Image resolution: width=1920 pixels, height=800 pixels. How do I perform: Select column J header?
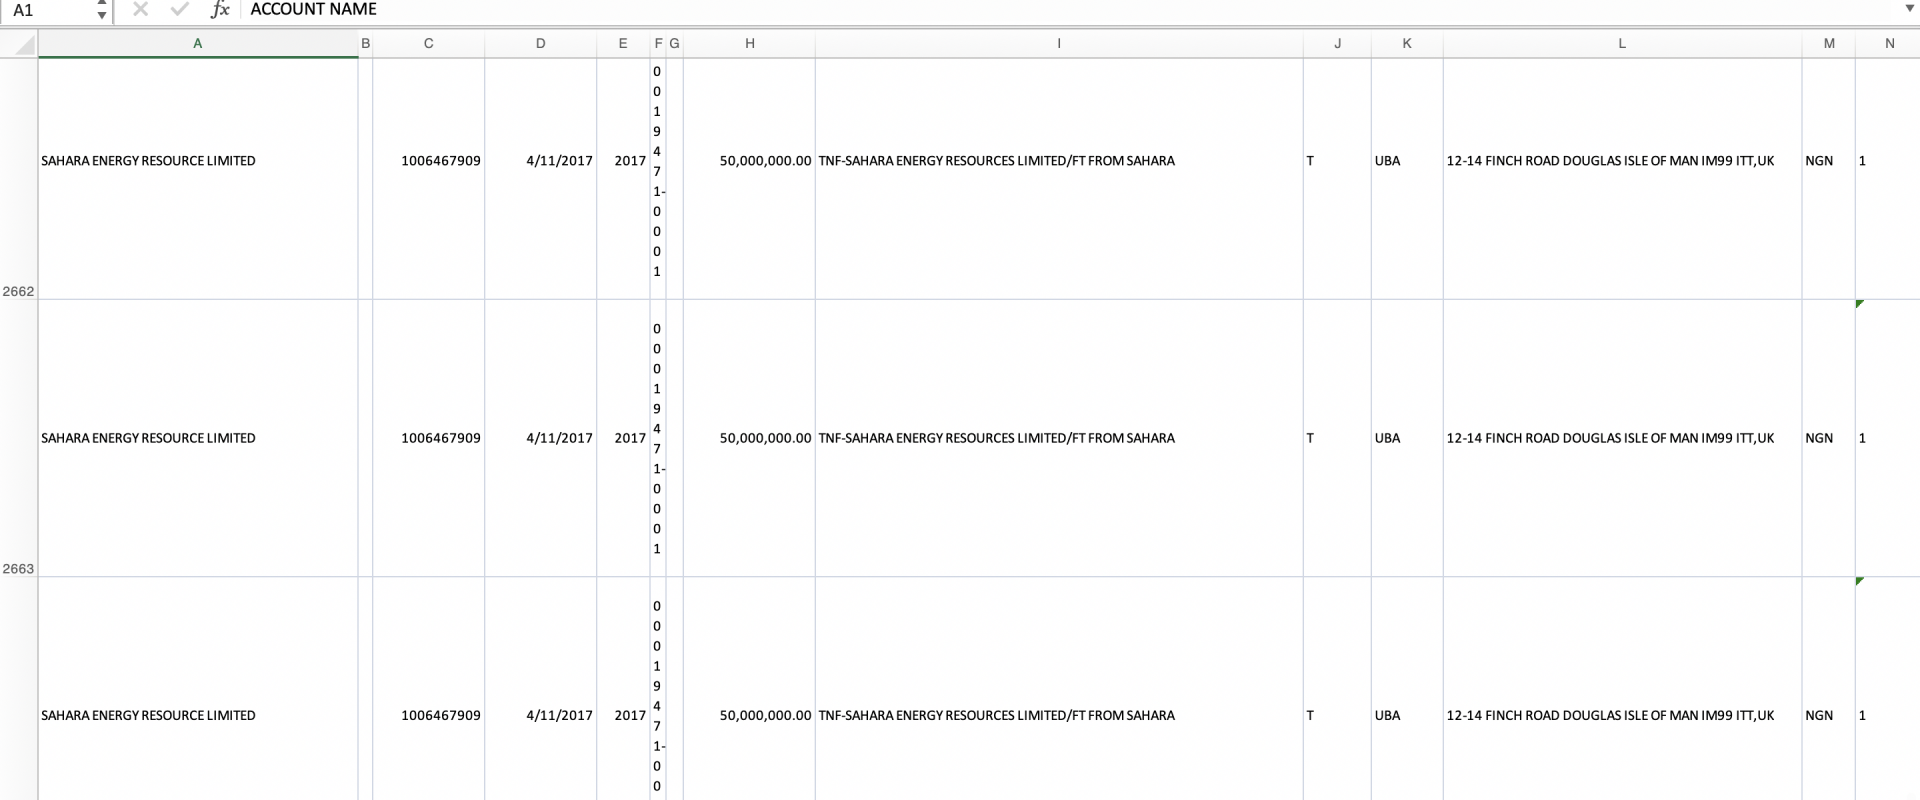1337,44
